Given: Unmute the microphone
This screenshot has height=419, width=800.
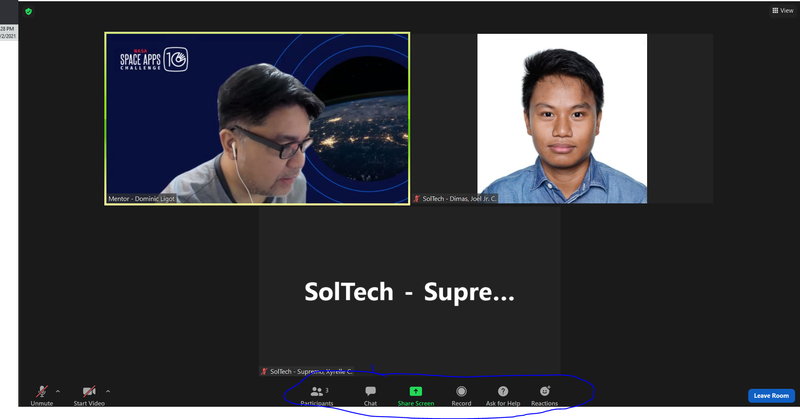Looking at the screenshot, I should pos(42,395).
